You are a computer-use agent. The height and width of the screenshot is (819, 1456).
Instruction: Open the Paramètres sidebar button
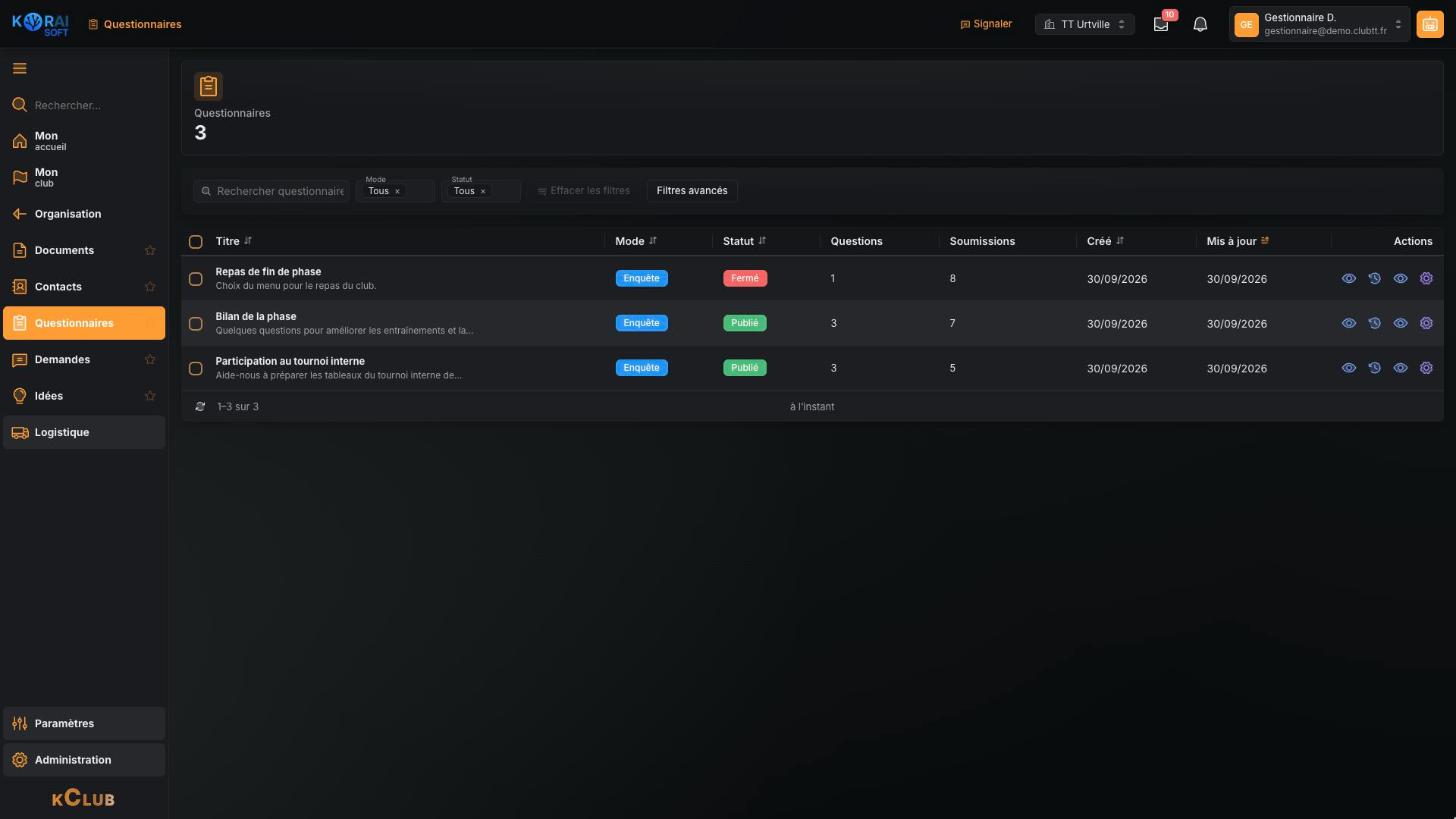[x=84, y=723]
